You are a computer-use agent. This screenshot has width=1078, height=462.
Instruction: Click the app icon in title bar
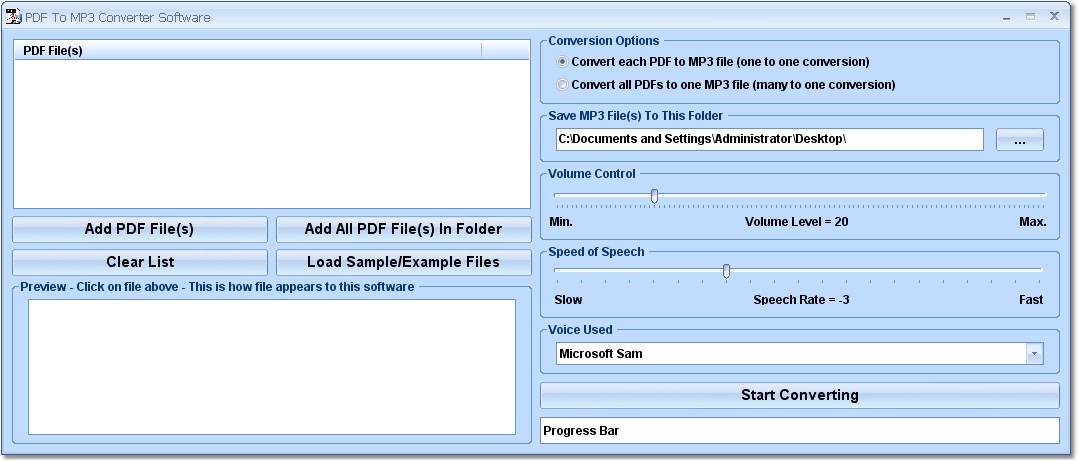pos(13,16)
